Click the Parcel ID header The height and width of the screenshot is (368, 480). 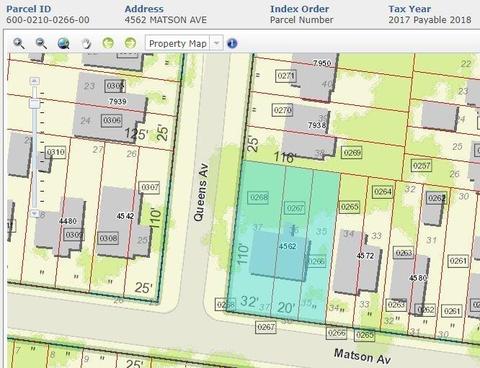pos(29,9)
